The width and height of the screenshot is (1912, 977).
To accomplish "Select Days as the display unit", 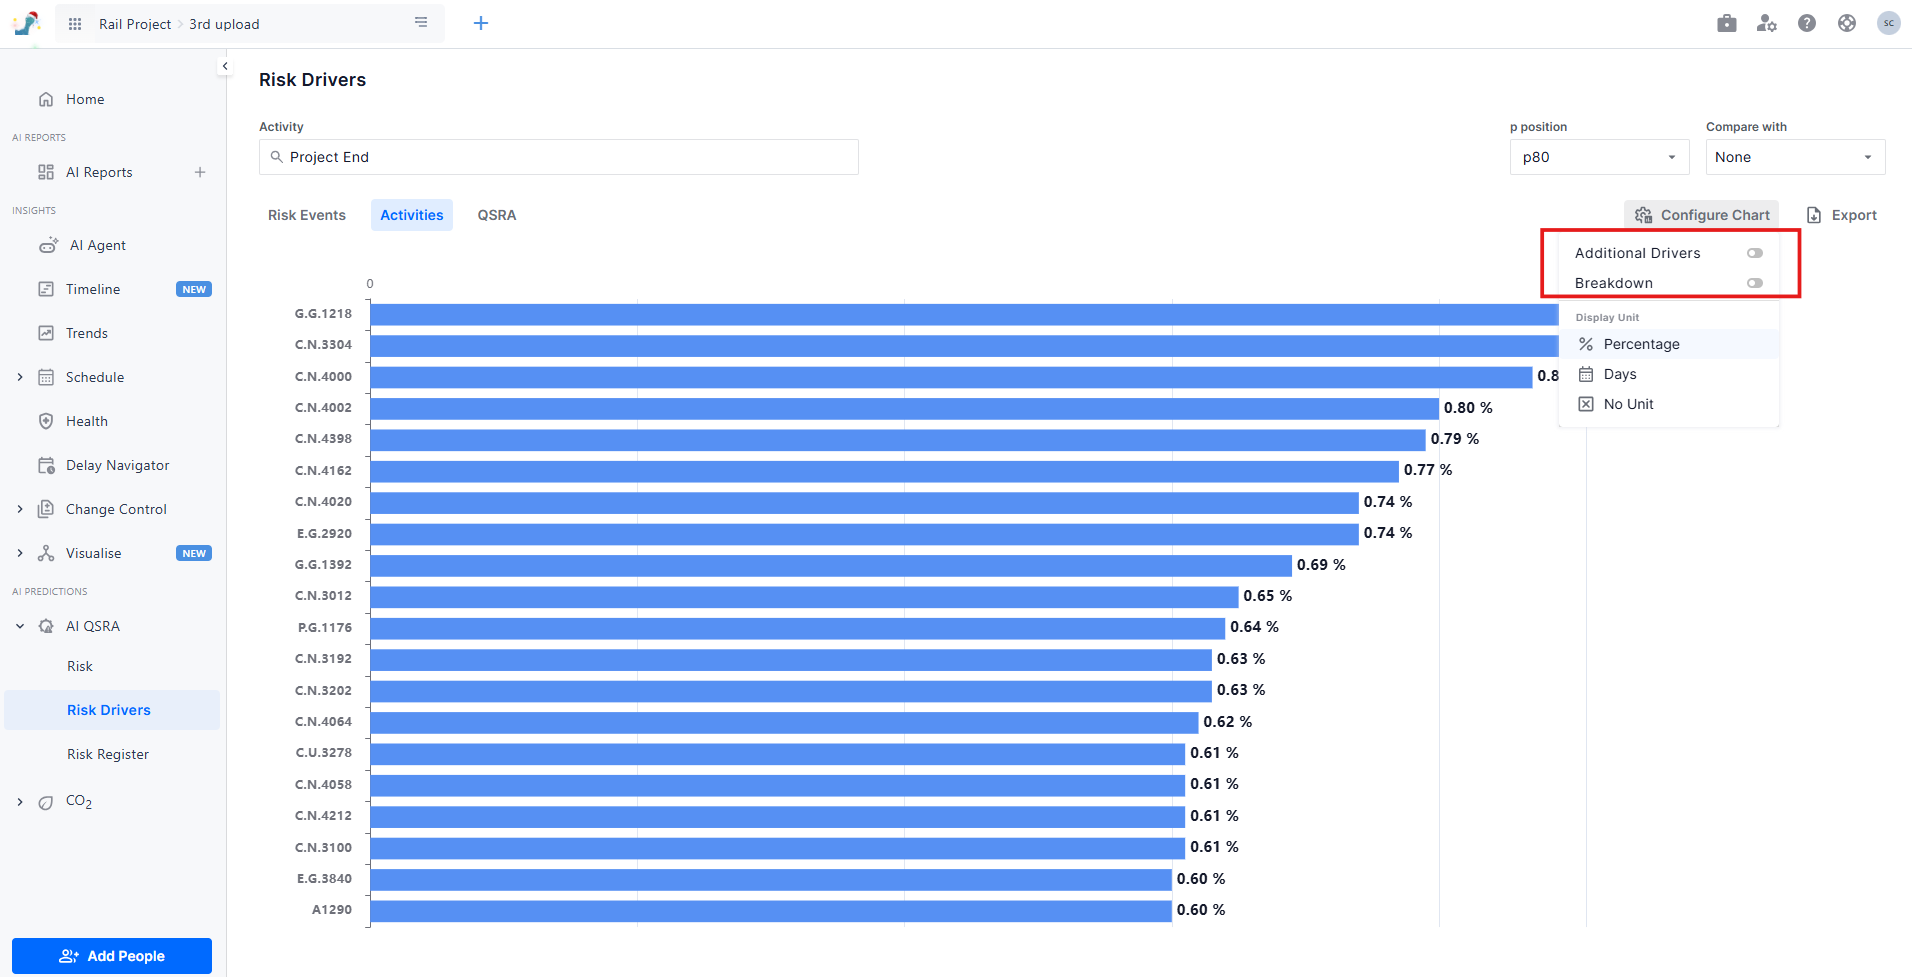I will pyautogui.click(x=1620, y=374).
